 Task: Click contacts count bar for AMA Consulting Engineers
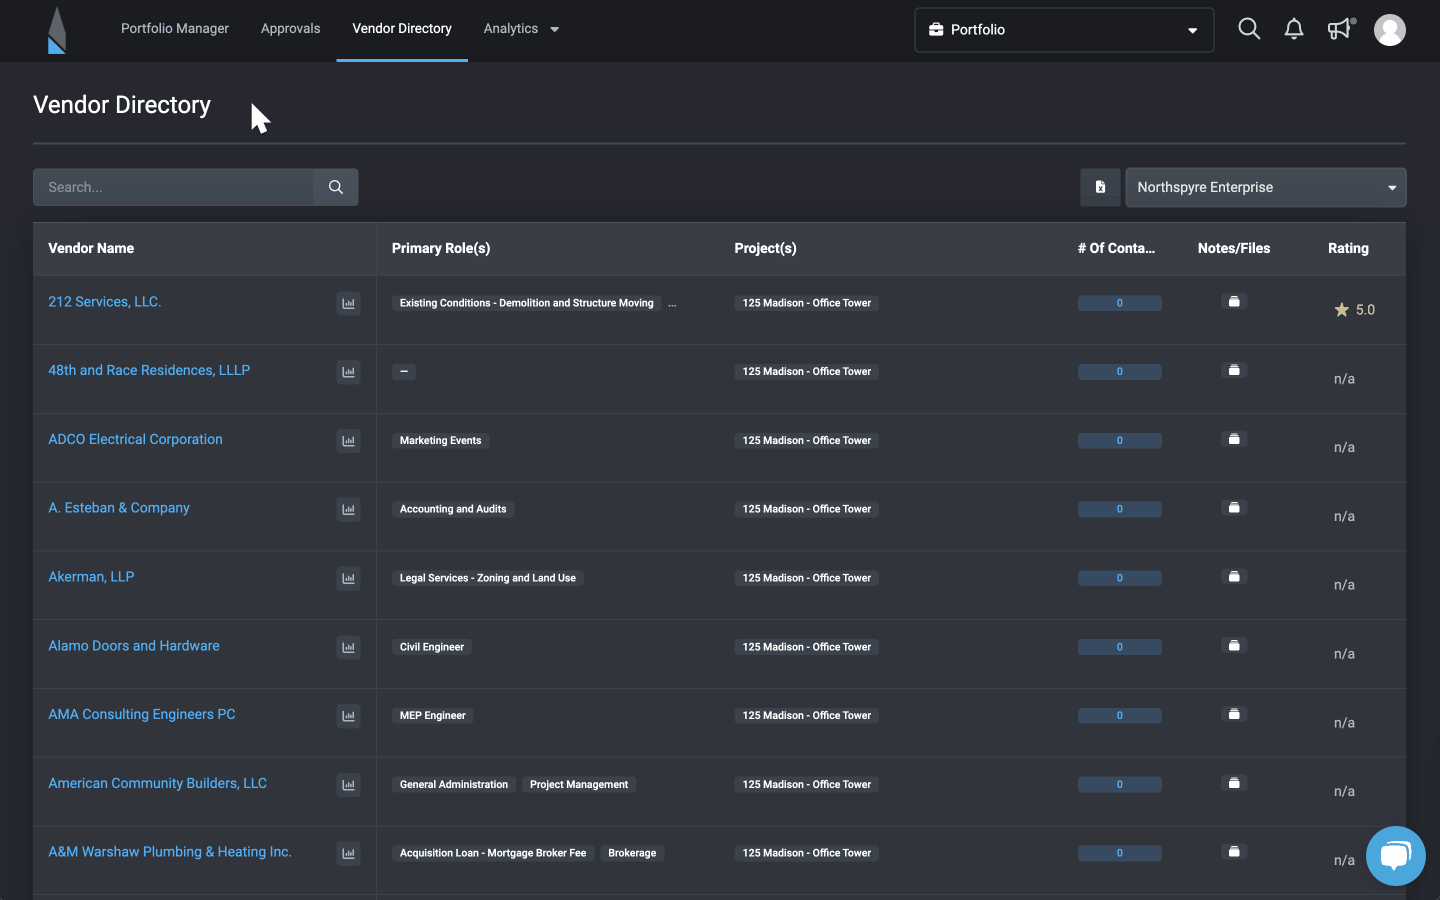1119,716
